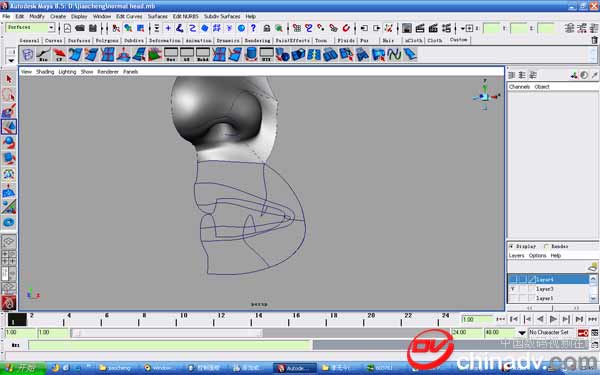Select the Render radio button
This screenshot has height=375, width=600.
546,246
